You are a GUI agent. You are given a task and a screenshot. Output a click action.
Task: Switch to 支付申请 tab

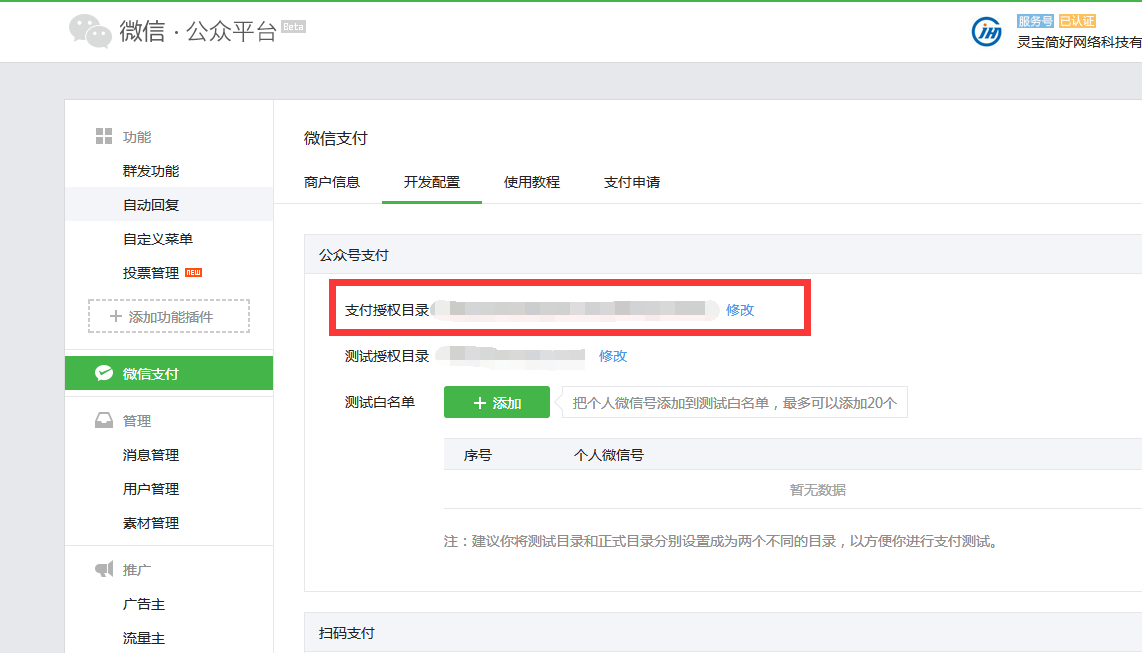coord(632,182)
